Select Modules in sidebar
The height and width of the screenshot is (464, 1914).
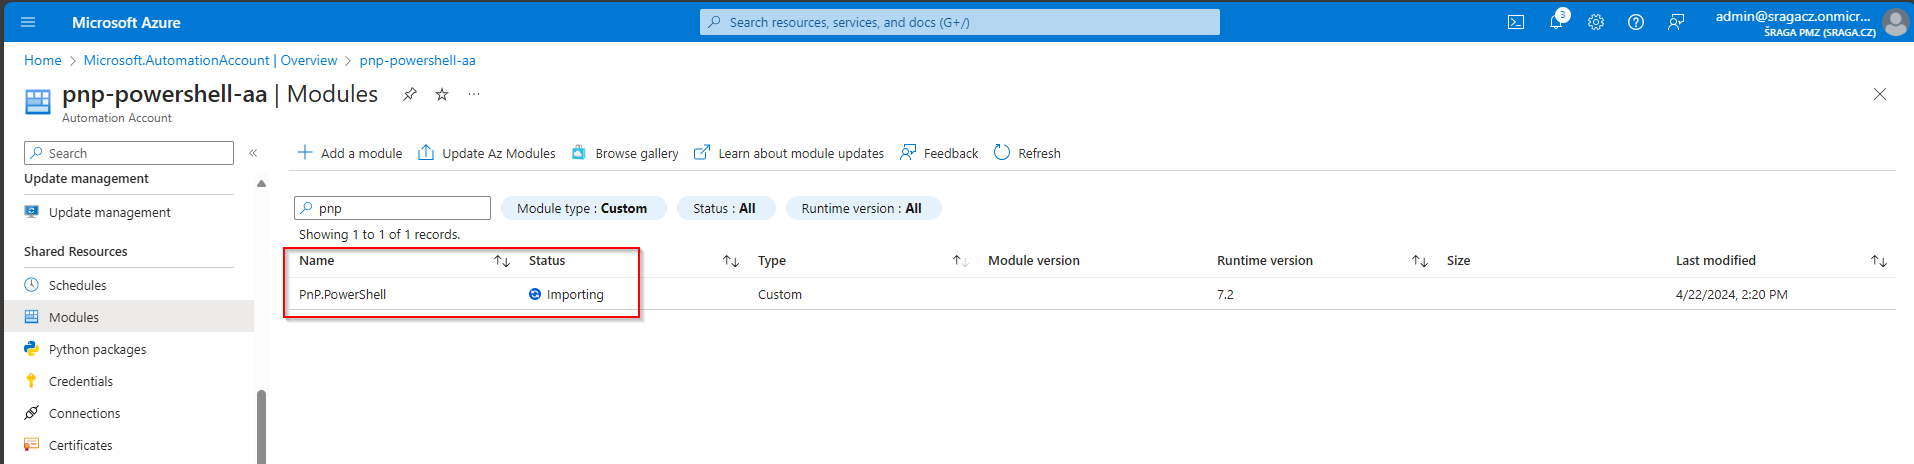(x=129, y=317)
